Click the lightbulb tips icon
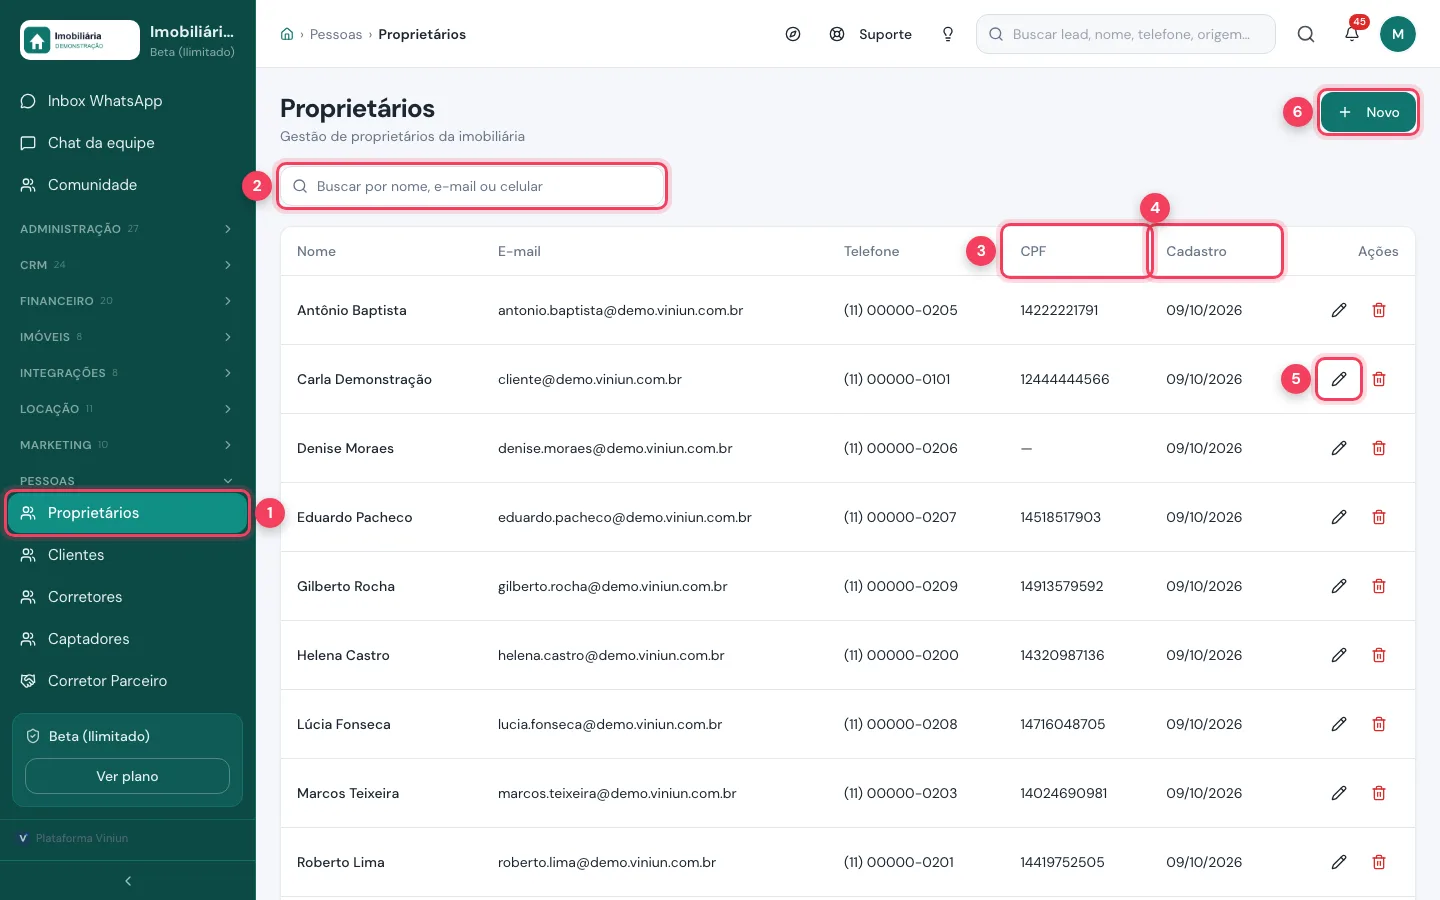Viewport: 1440px width, 900px height. tap(948, 34)
